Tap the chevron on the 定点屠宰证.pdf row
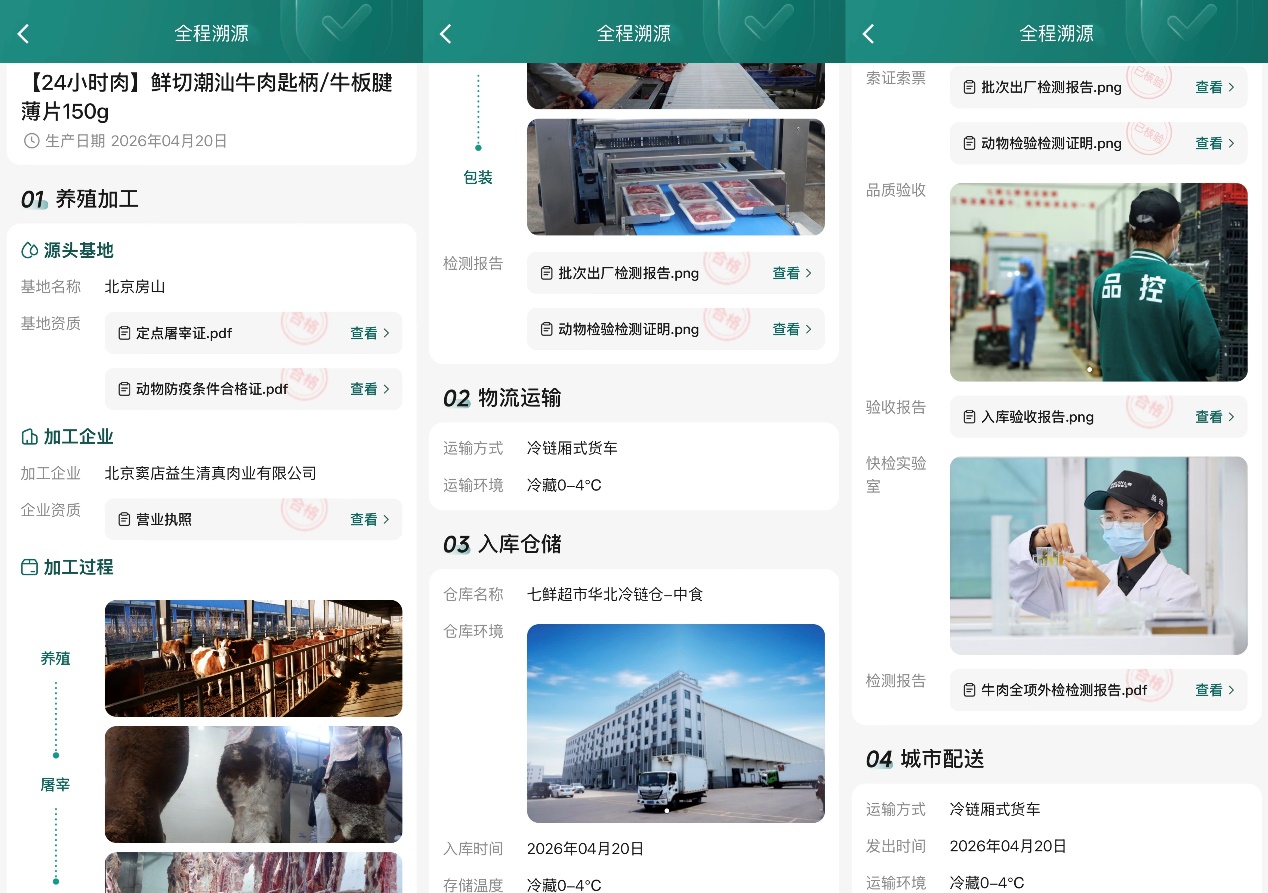1268x893 pixels. [386, 333]
